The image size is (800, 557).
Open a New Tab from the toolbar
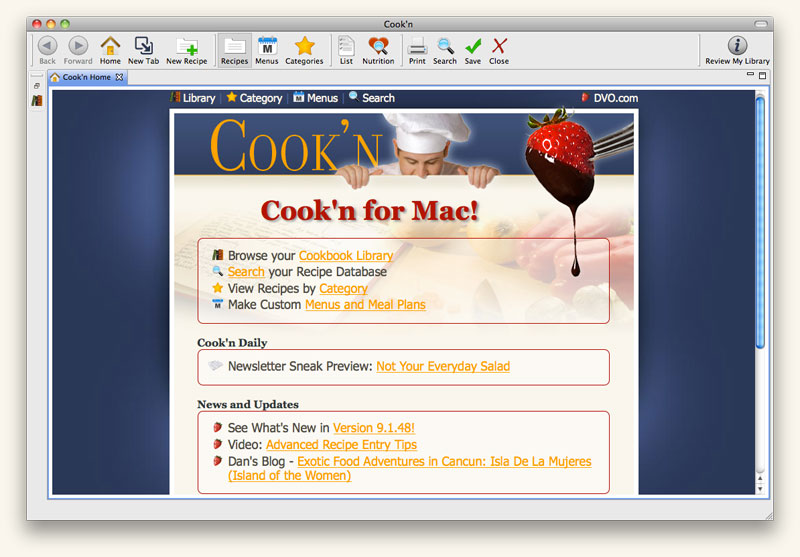click(143, 50)
